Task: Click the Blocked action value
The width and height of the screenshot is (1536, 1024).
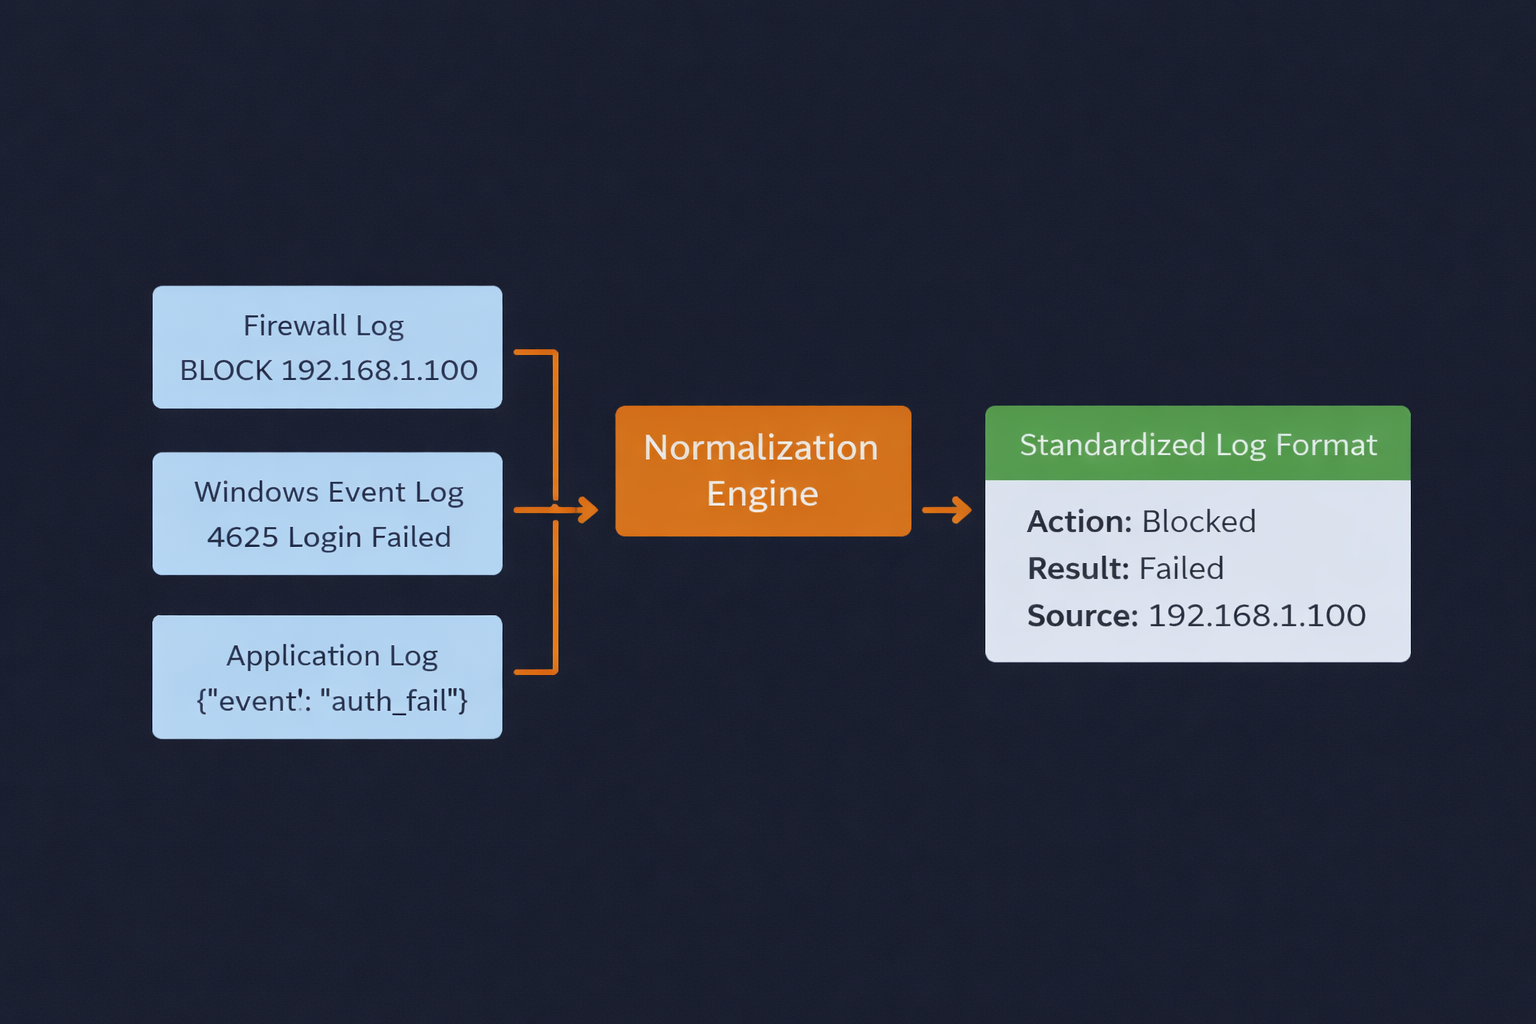Action: click(x=1198, y=522)
